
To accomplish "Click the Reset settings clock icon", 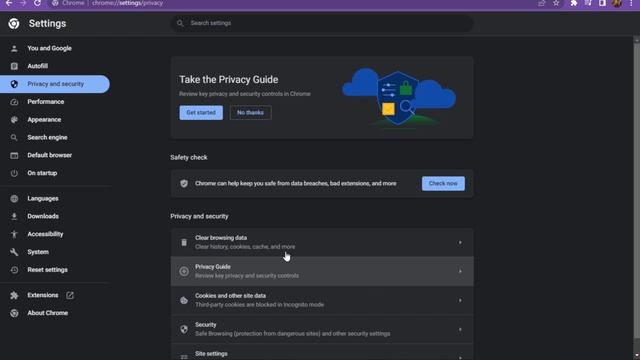I will coord(14,270).
